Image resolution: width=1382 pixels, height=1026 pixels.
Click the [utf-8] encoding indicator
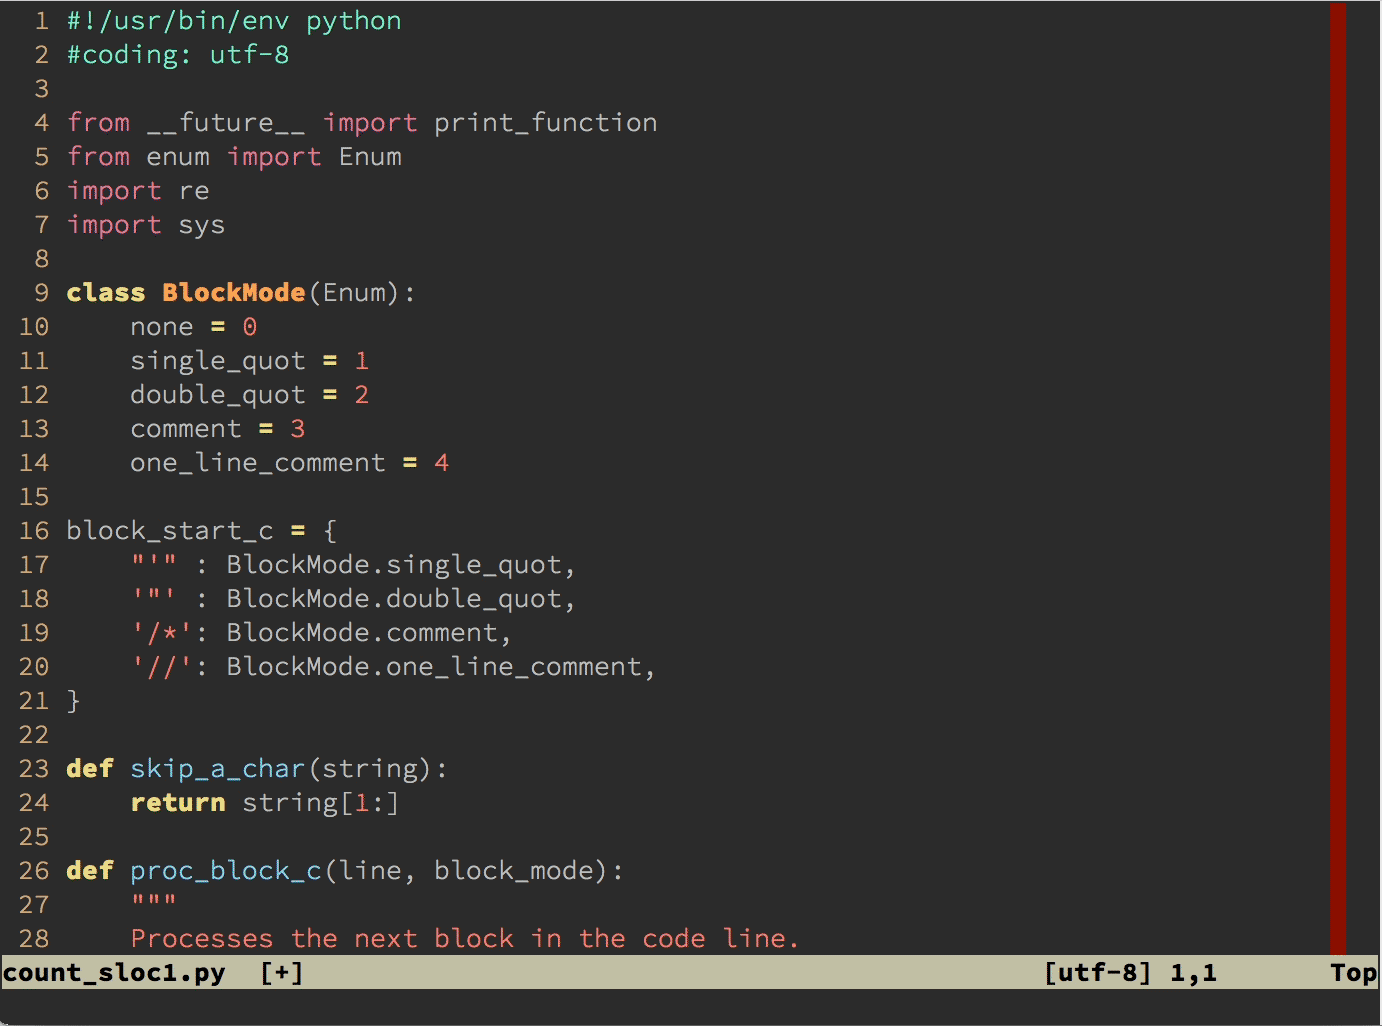pos(1096,972)
